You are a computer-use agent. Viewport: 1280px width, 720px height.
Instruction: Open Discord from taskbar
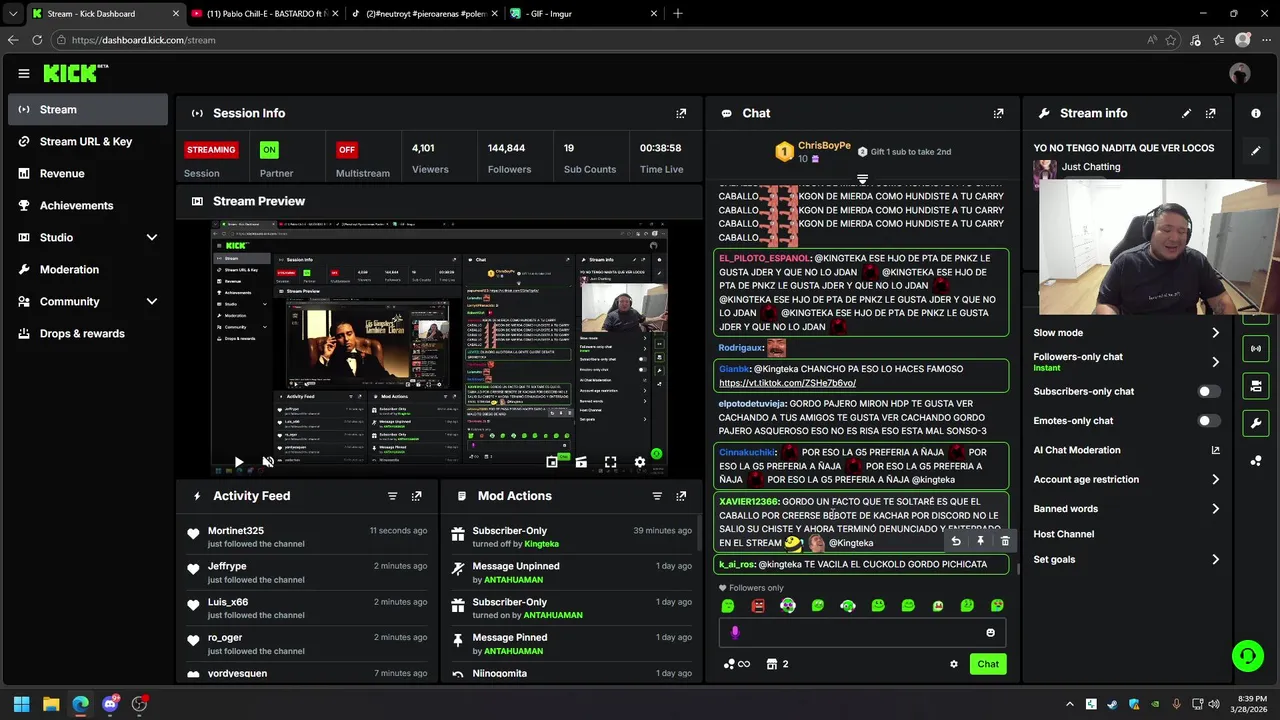pyautogui.click(x=110, y=704)
